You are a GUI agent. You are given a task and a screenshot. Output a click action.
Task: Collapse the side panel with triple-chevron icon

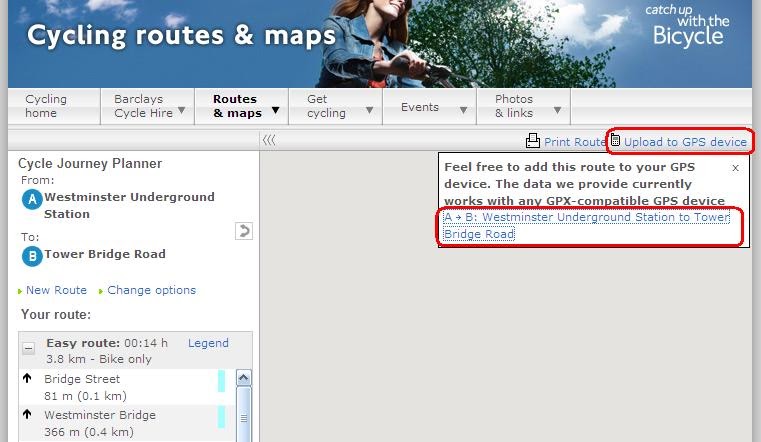[x=269, y=140]
